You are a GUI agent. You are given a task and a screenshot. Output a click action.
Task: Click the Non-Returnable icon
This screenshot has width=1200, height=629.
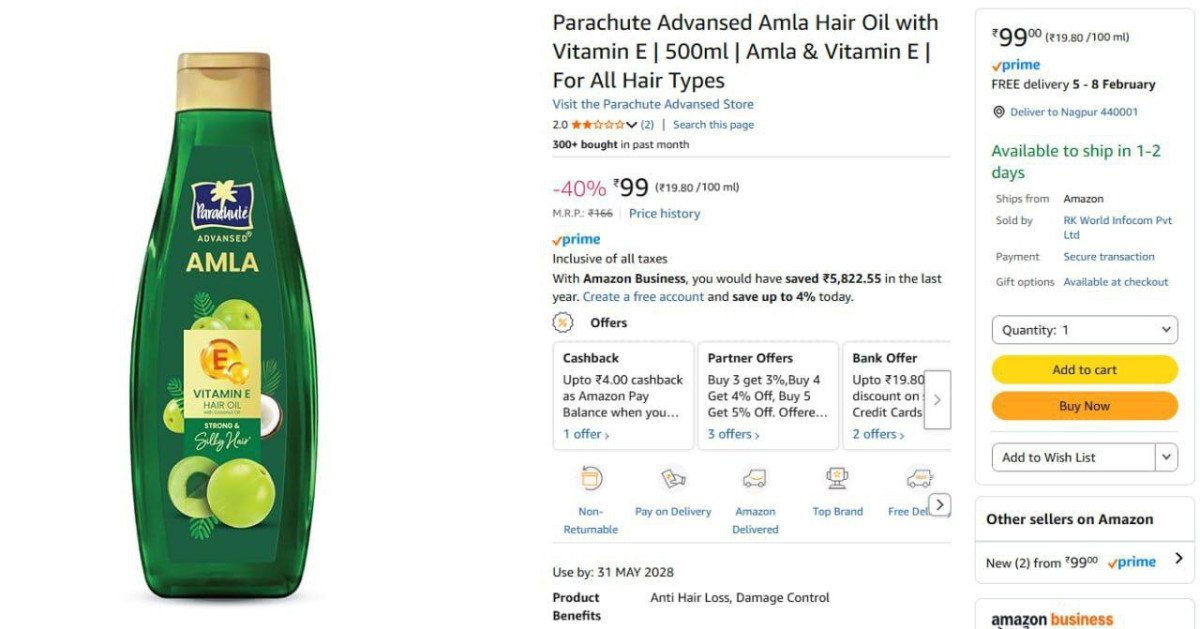(590, 479)
